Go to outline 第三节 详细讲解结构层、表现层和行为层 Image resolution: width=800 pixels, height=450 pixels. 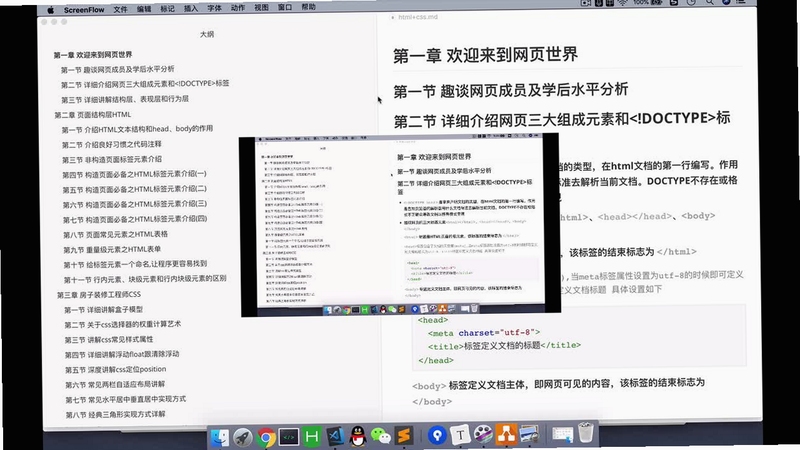[x=125, y=99]
